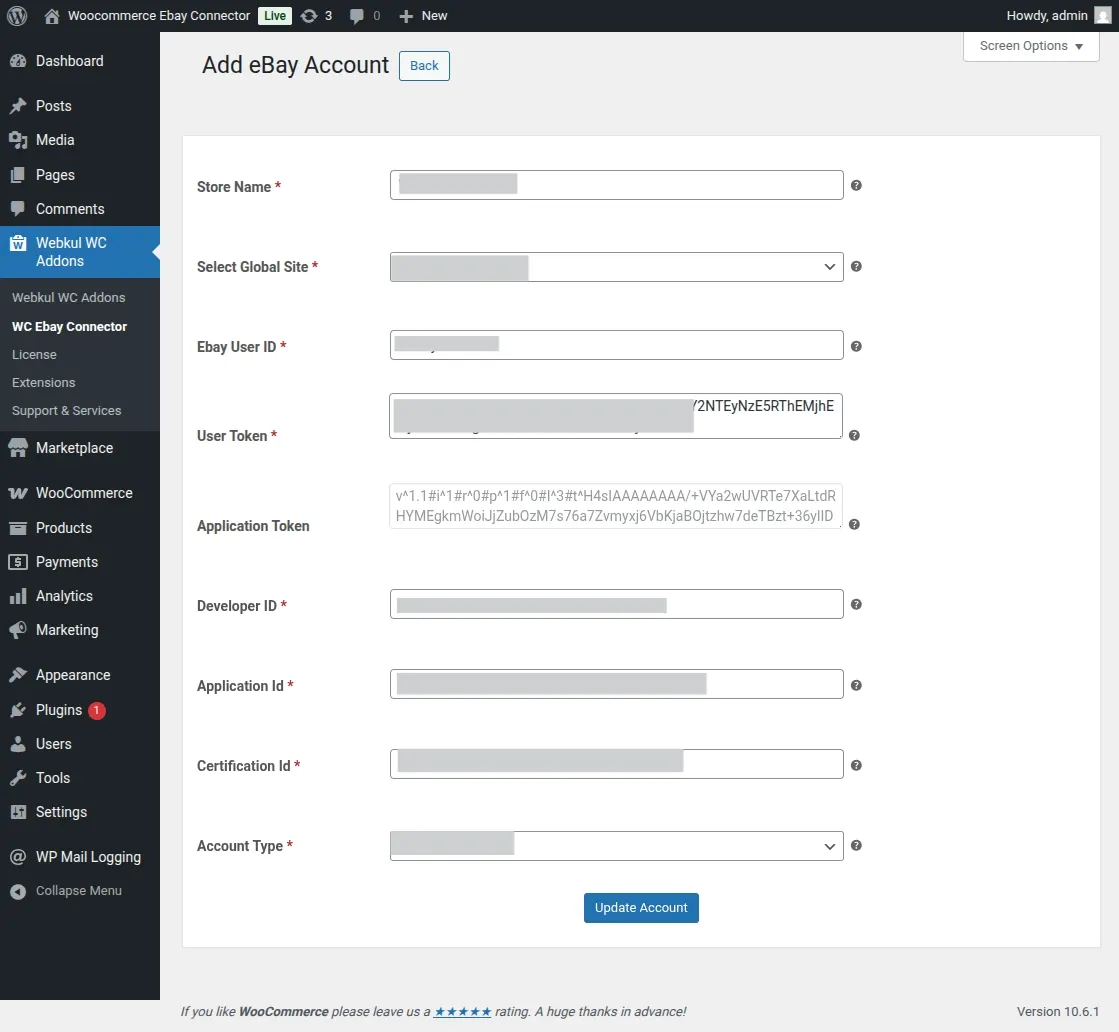This screenshot has width=1119, height=1032.
Task: Click the Payments dollar icon
Action: 18,562
